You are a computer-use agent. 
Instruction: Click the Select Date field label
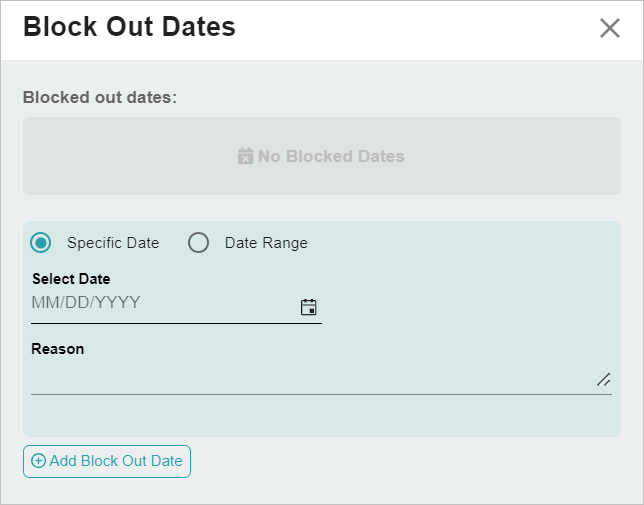click(x=71, y=279)
